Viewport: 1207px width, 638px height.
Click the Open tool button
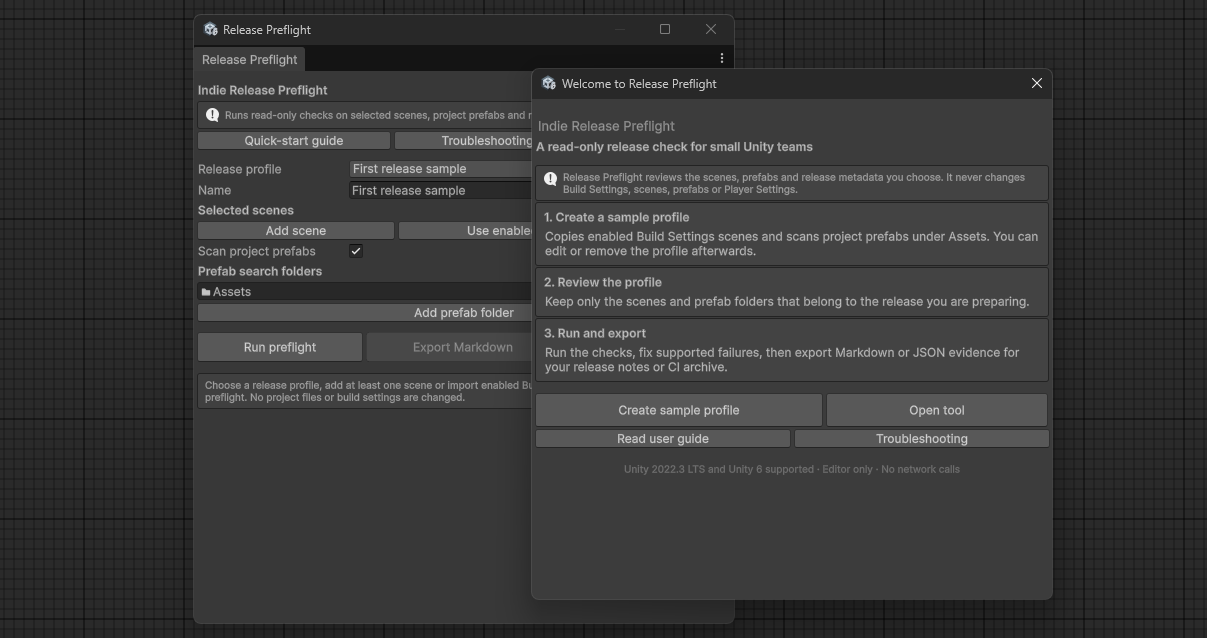(x=937, y=410)
